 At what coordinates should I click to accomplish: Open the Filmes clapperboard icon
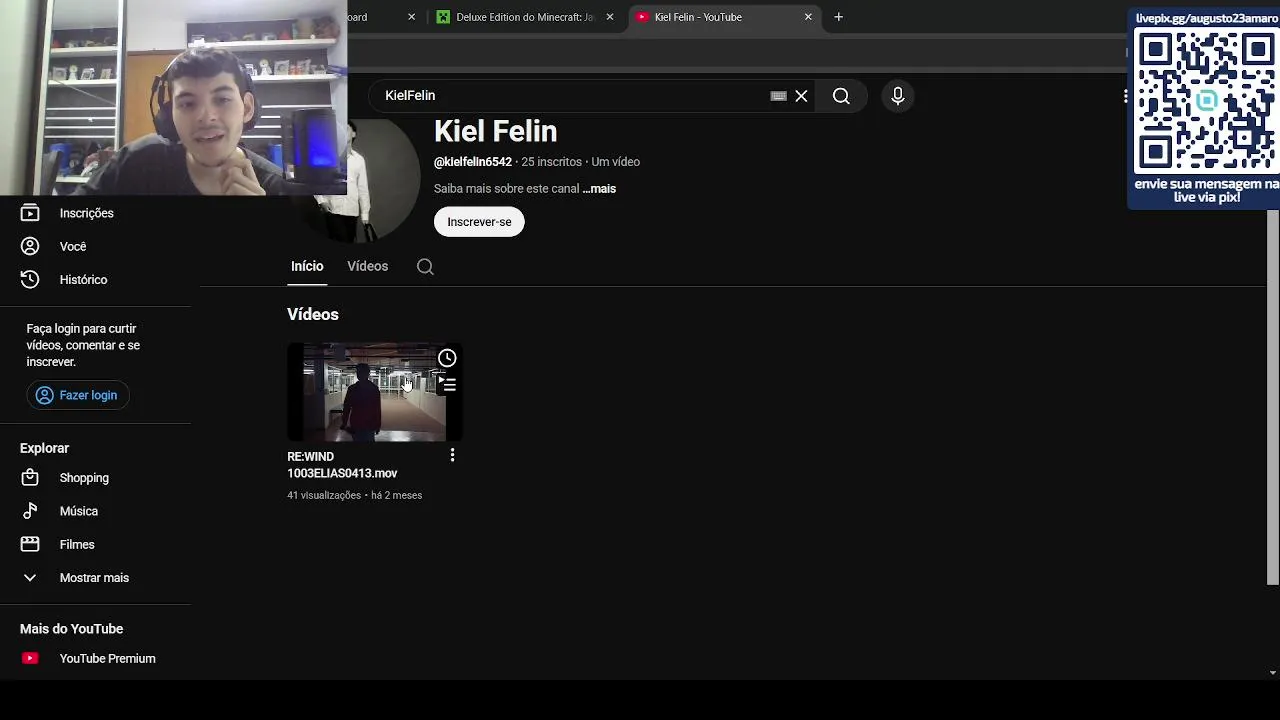[x=30, y=544]
